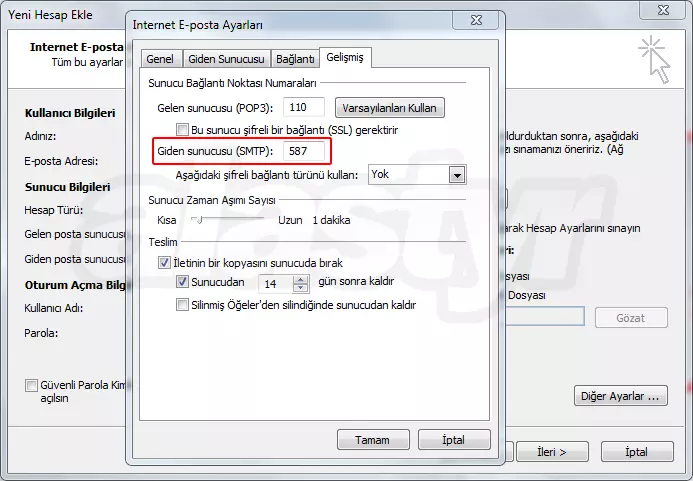693x481 pixels.
Task: Toggle Güvenli Parola Kimlik checkbox in background
Action: [31, 386]
